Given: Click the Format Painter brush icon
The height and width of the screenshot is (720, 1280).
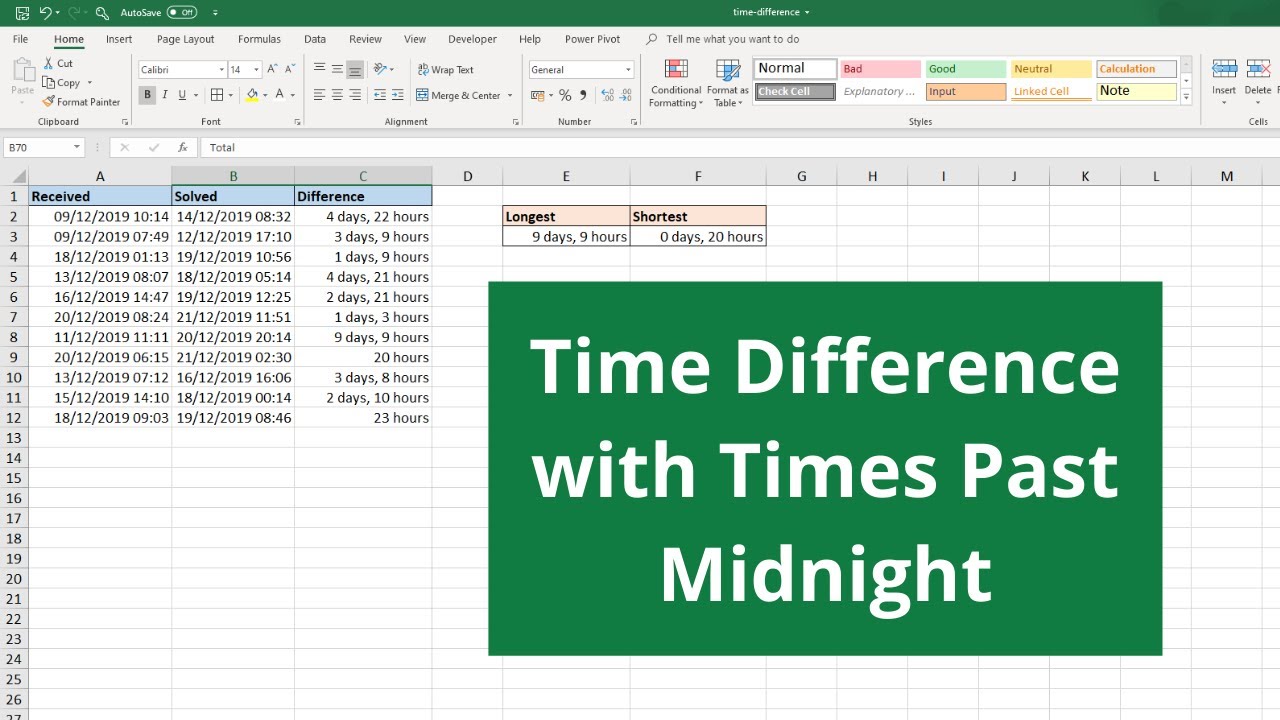Looking at the screenshot, I should pyautogui.click(x=48, y=102).
